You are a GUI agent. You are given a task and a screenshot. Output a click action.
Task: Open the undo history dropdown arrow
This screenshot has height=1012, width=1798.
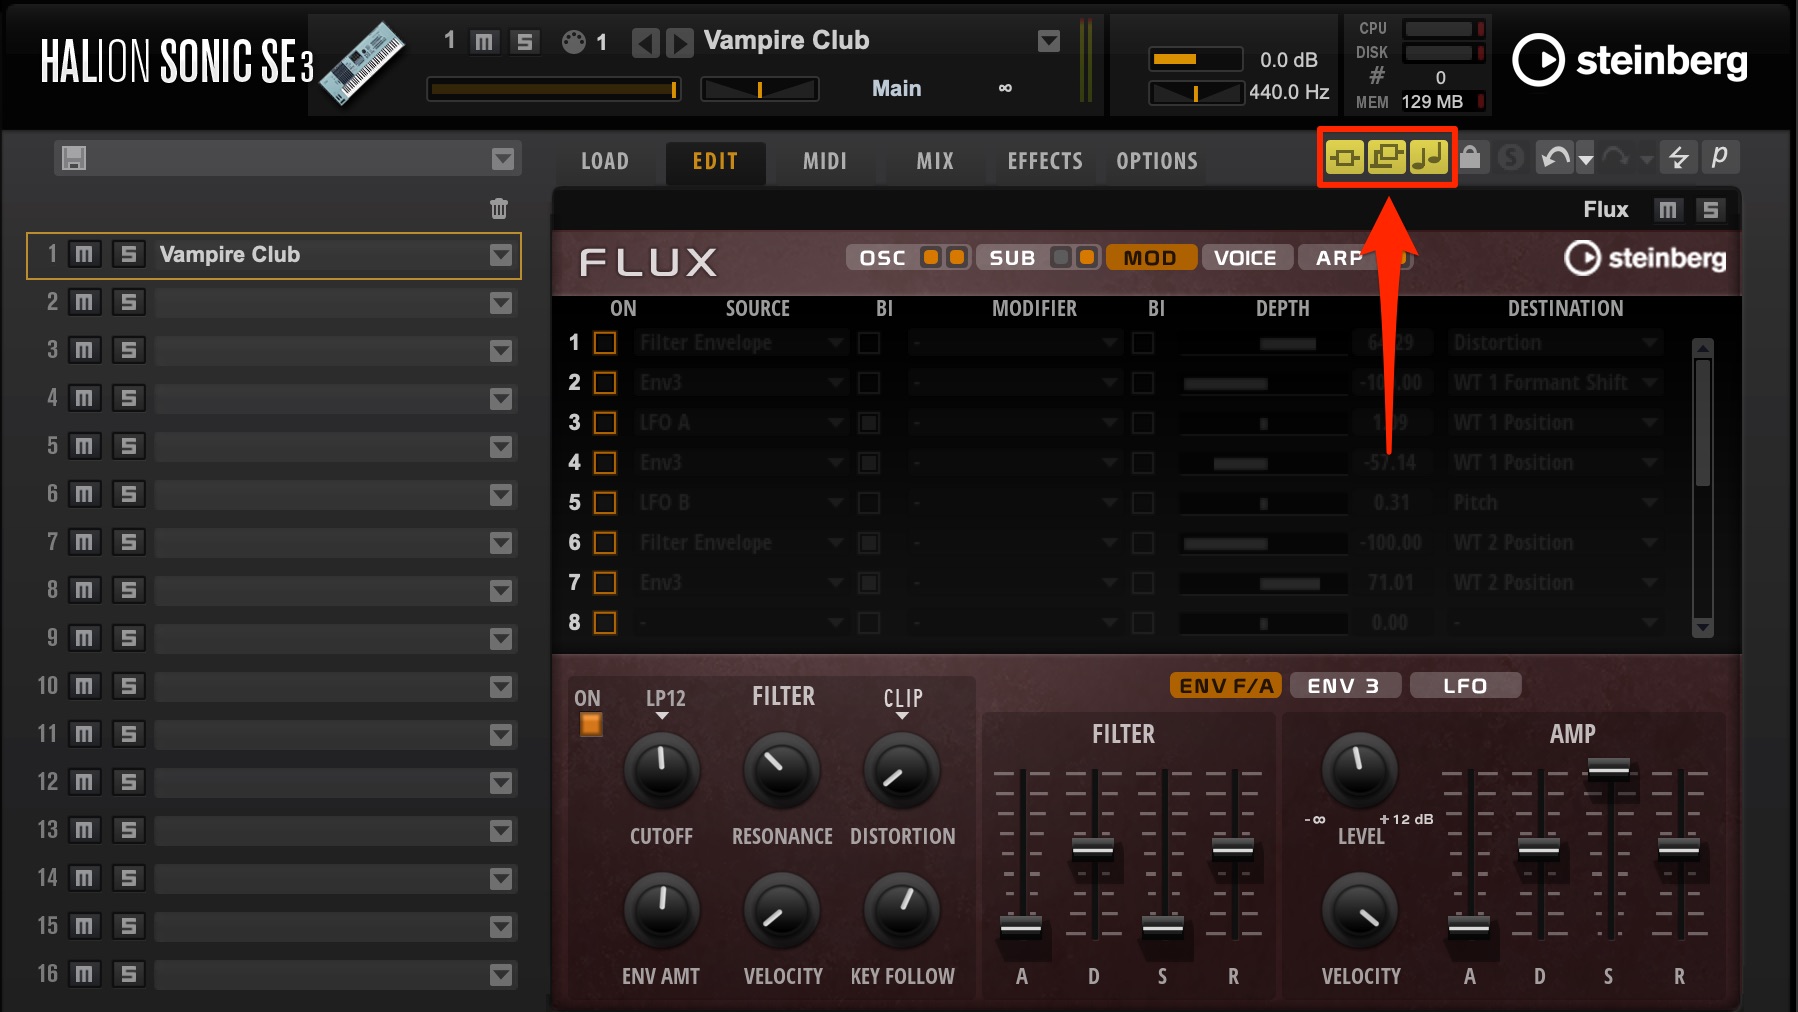tap(1586, 159)
